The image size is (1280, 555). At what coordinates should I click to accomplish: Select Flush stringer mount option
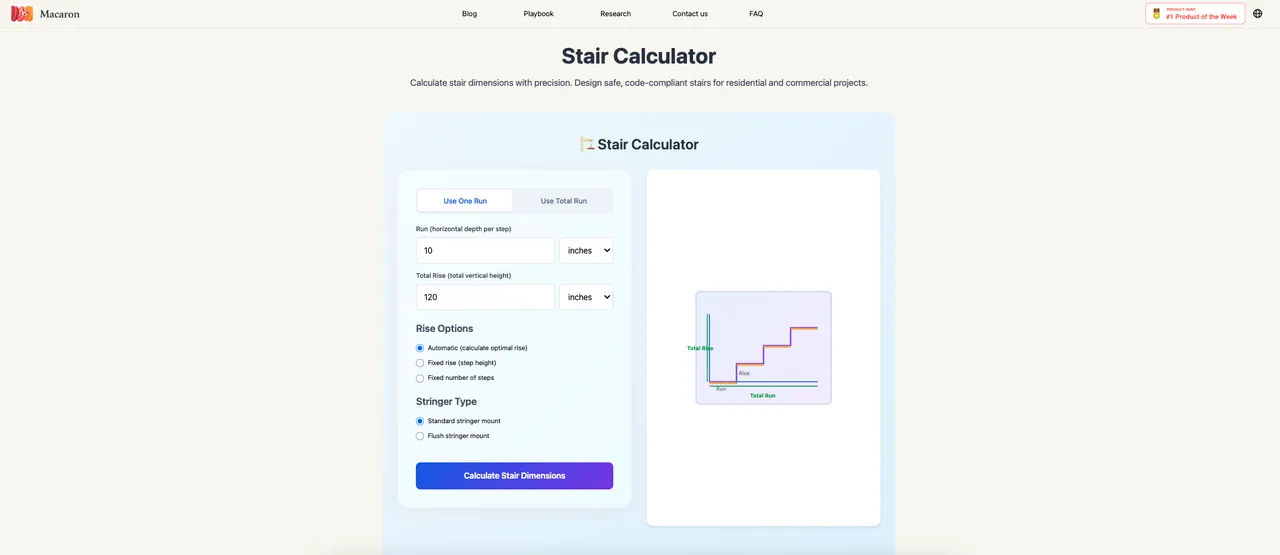pos(420,436)
